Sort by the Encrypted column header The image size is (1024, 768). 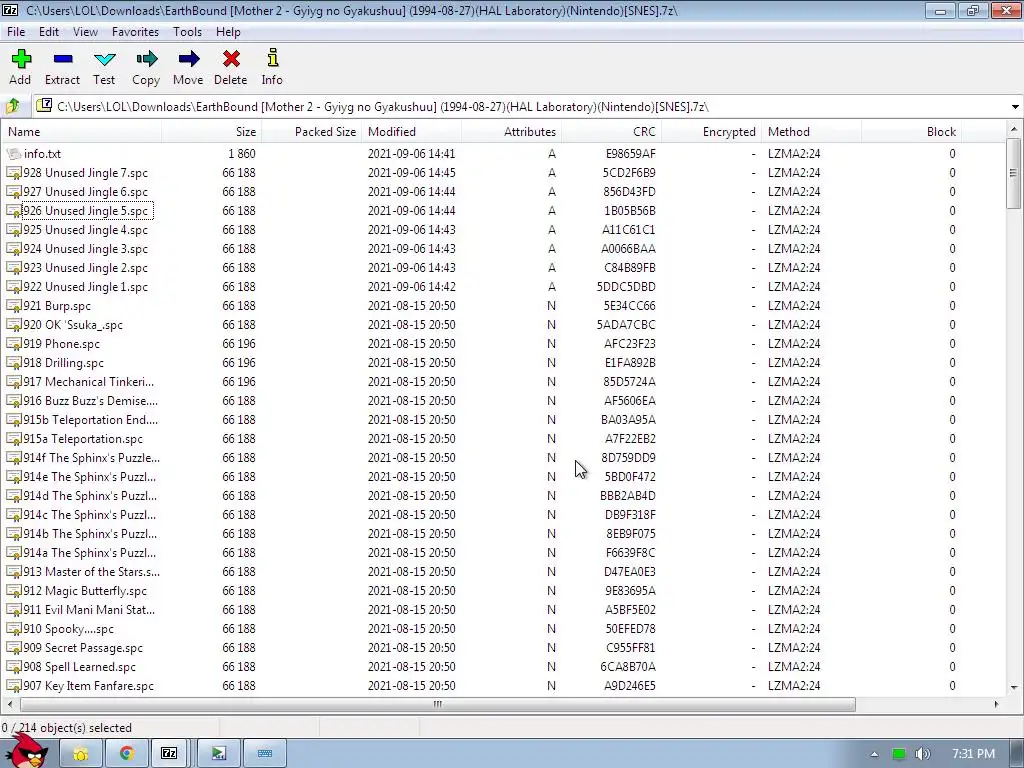[711, 131]
